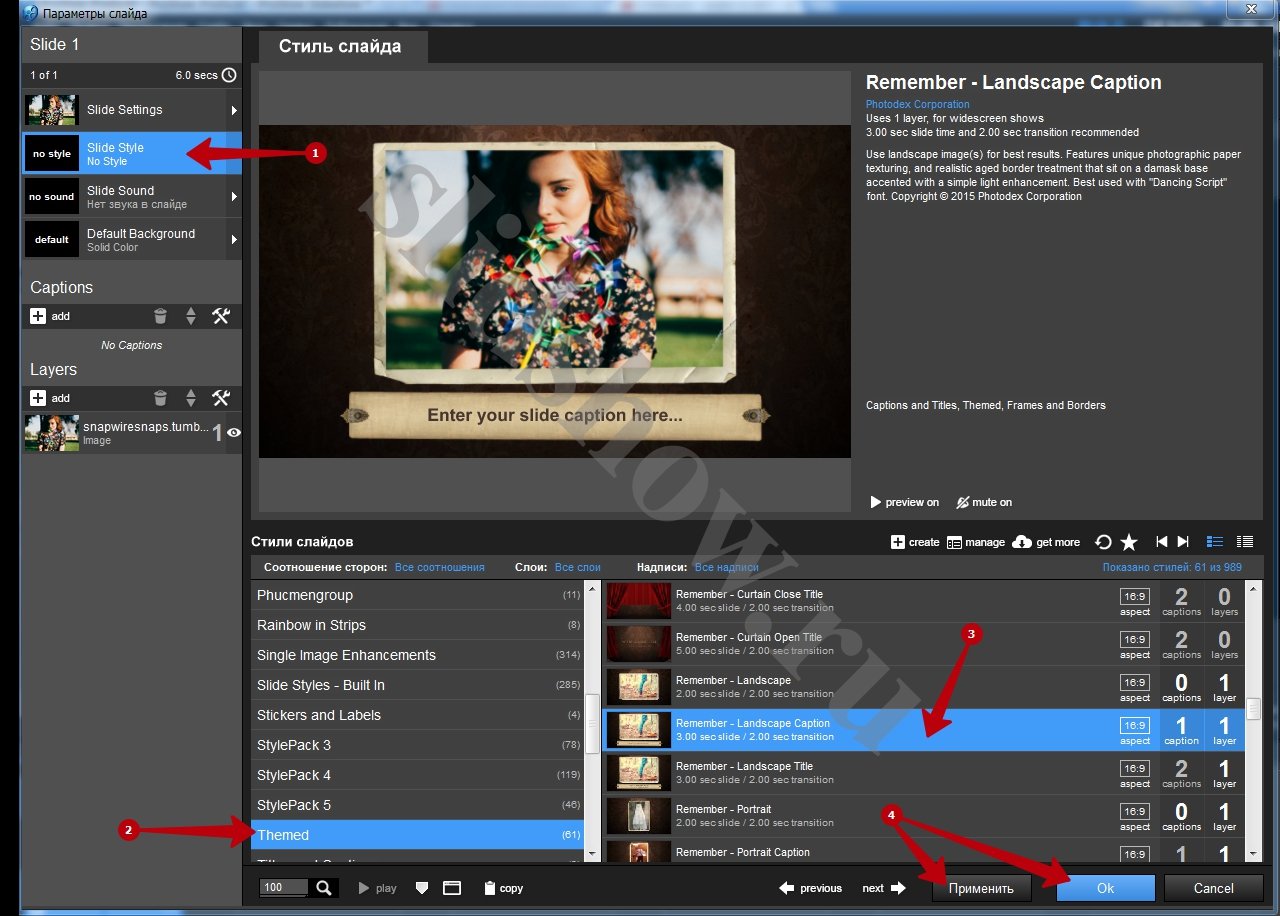This screenshot has width=1280, height=916.
Task: Open the tools icon in Captions toolbar
Action: point(222,316)
